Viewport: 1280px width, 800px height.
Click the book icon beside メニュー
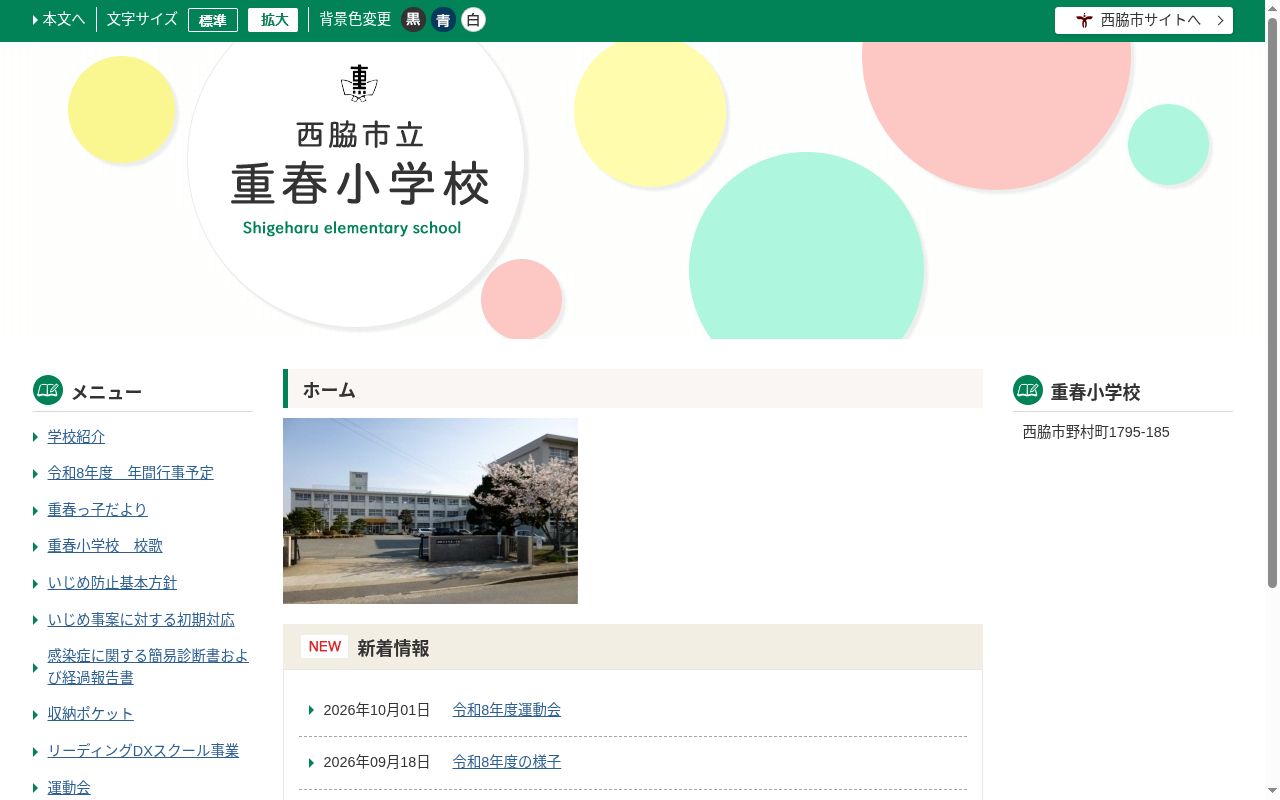48,390
